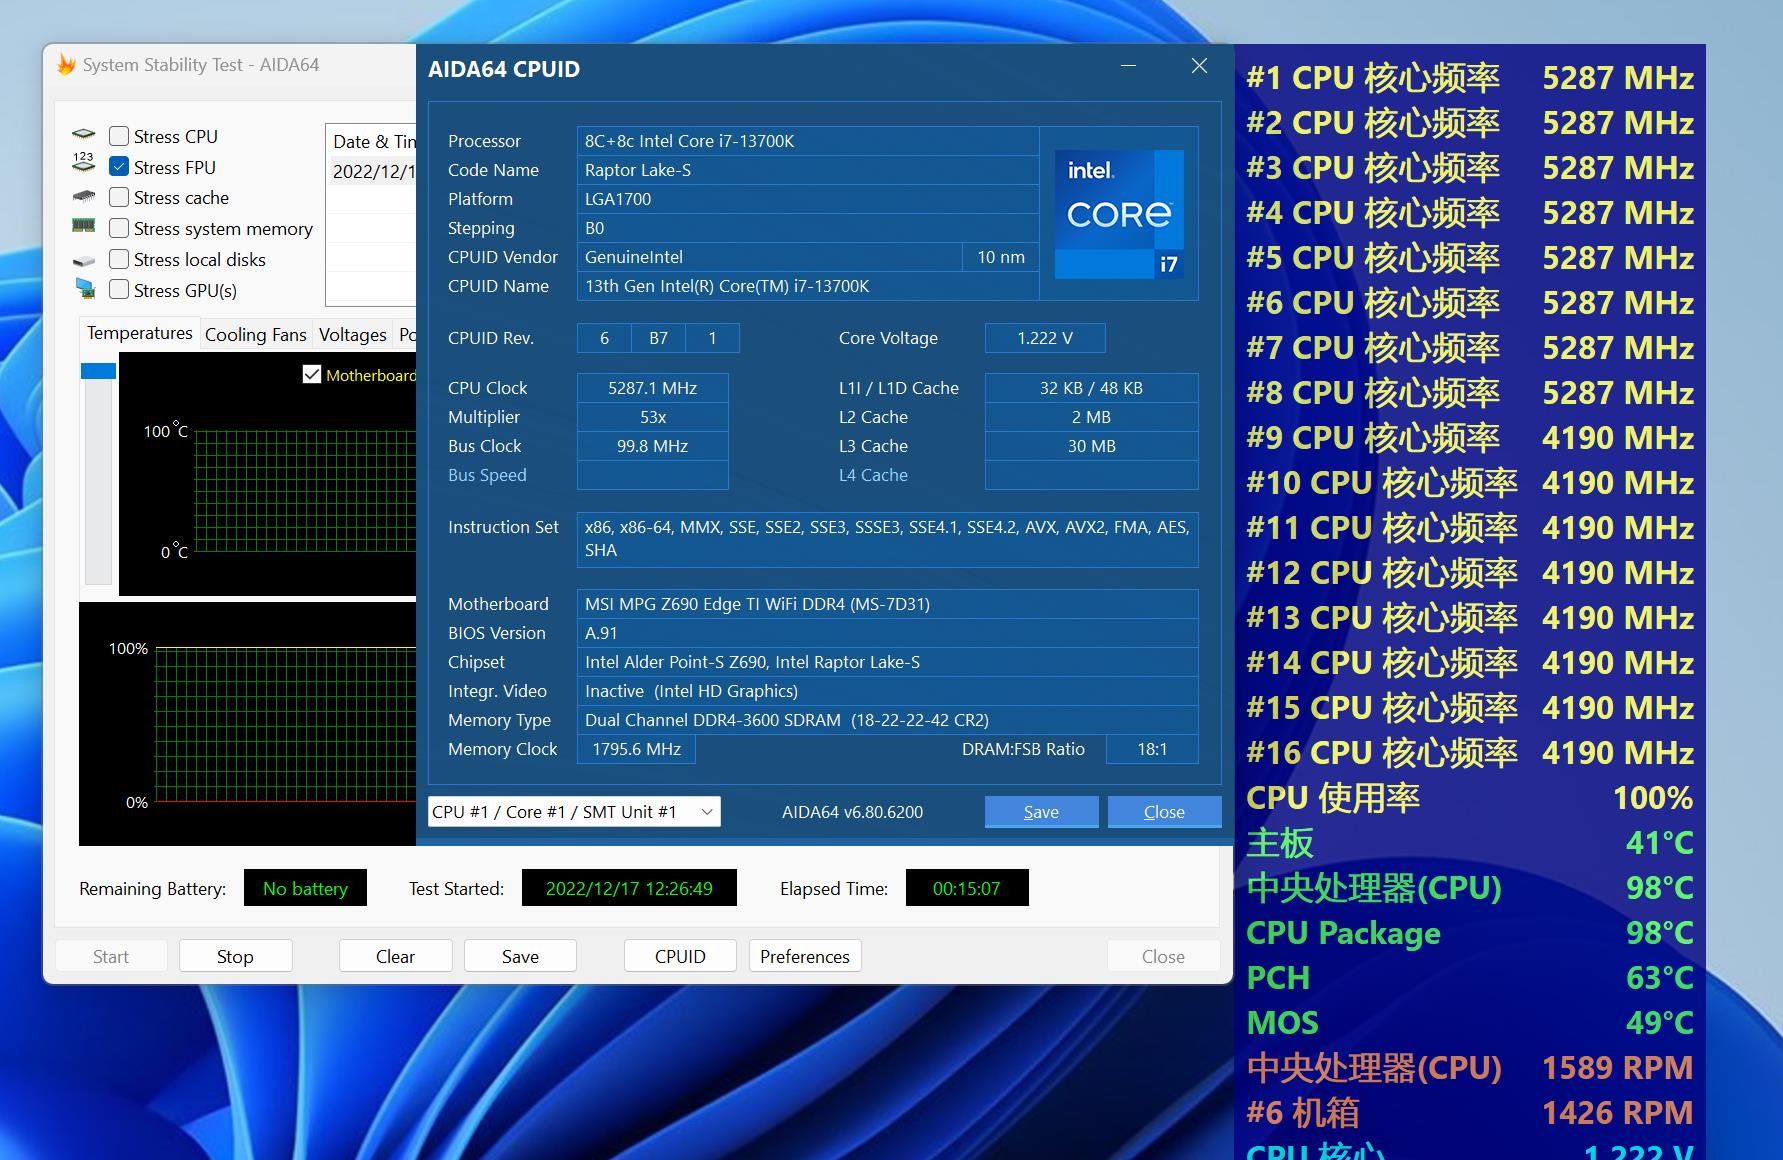Click the CPU Package 98°C row in overlay
The width and height of the screenshot is (1783, 1160).
click(x=1470, y=933)
